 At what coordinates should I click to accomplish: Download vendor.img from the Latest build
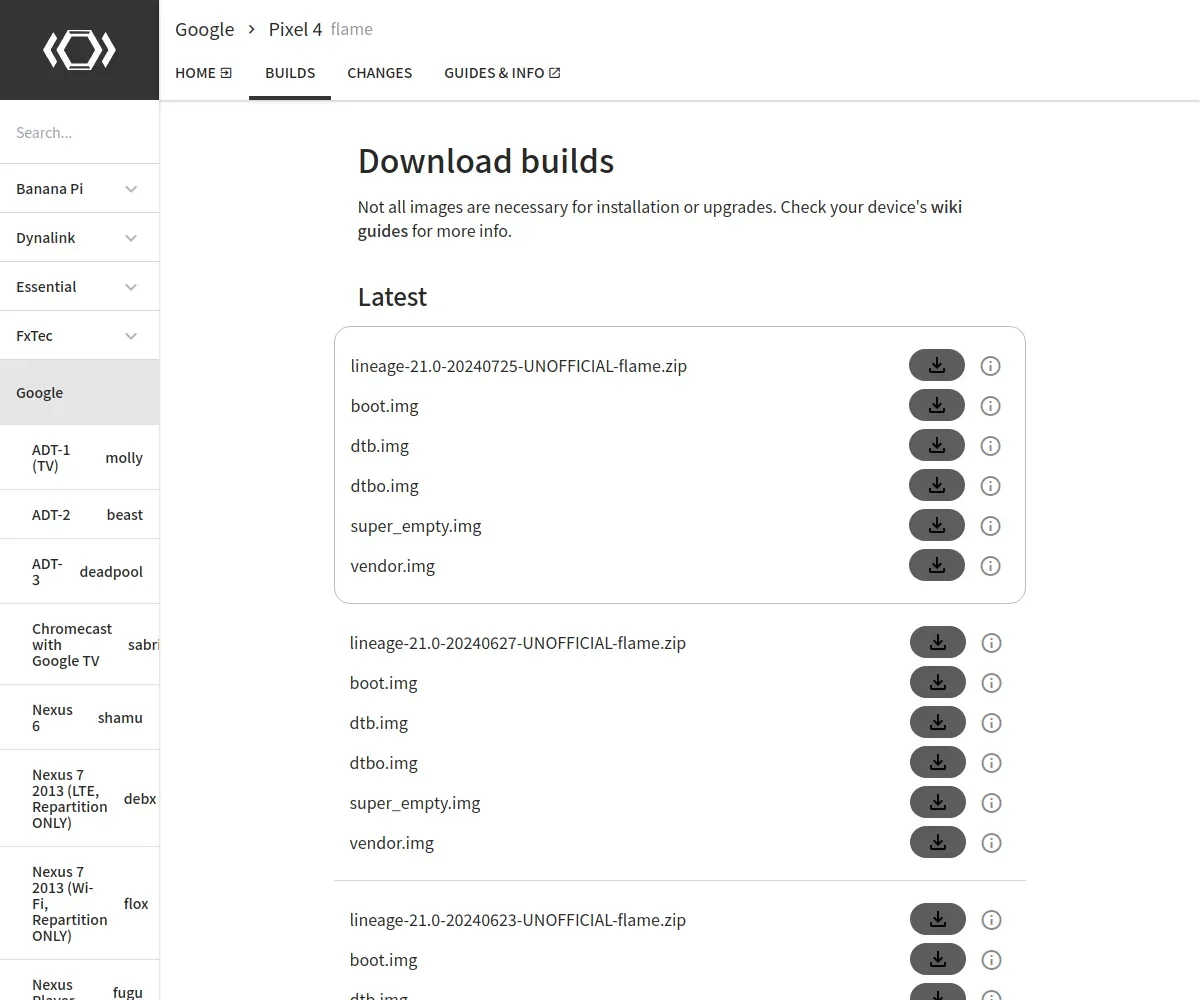click(937, 565)
